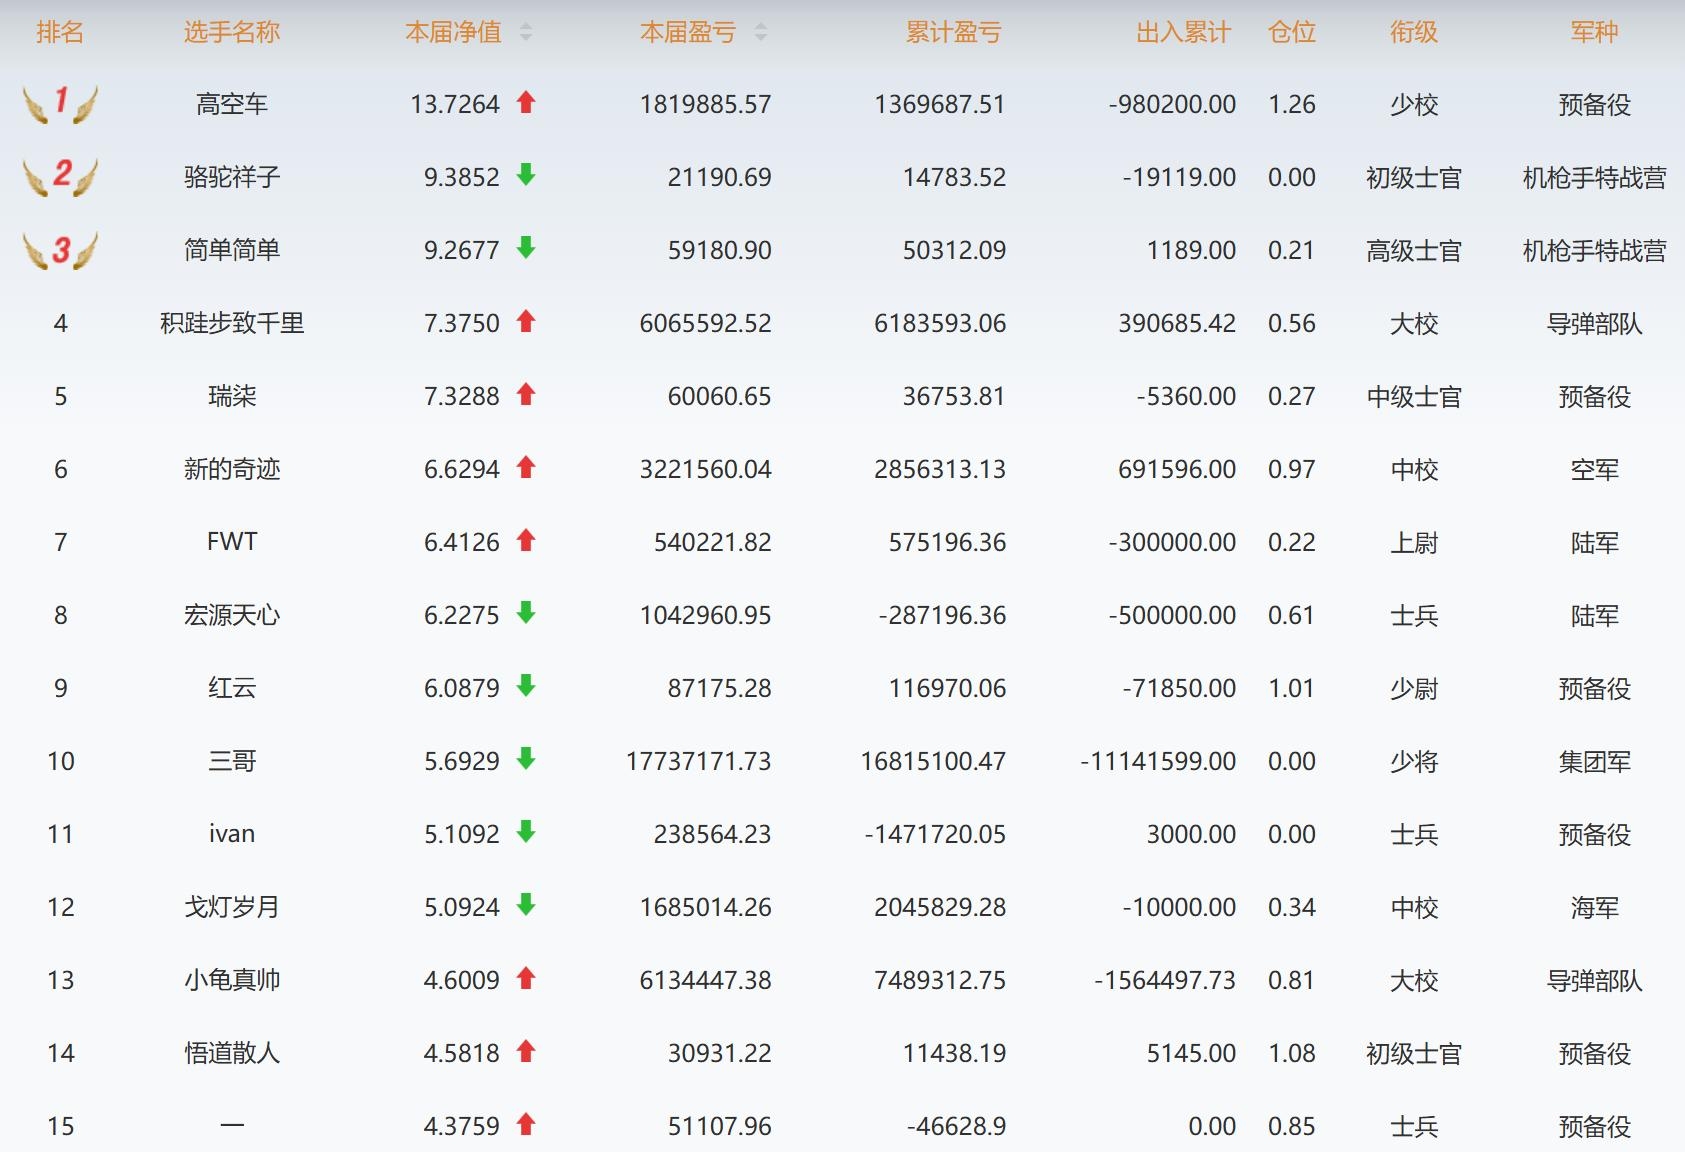Screen dimensions: 1685x1152
Task: Click the 少将 rank for 三哥
Action: (x=1413, y=761)
